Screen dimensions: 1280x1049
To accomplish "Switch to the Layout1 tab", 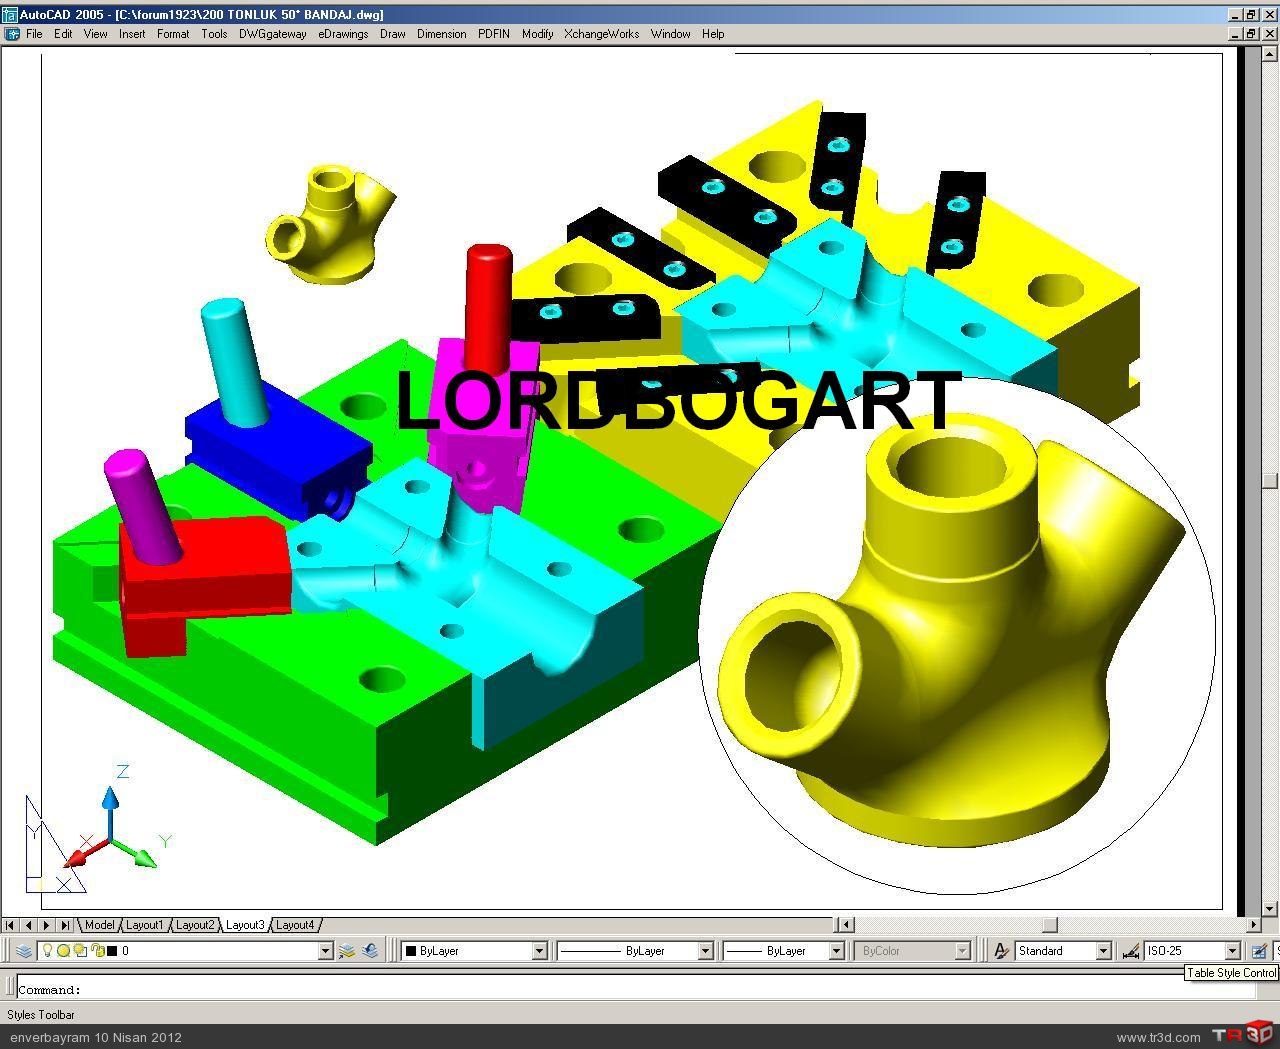I will click(x=144, y=925).
